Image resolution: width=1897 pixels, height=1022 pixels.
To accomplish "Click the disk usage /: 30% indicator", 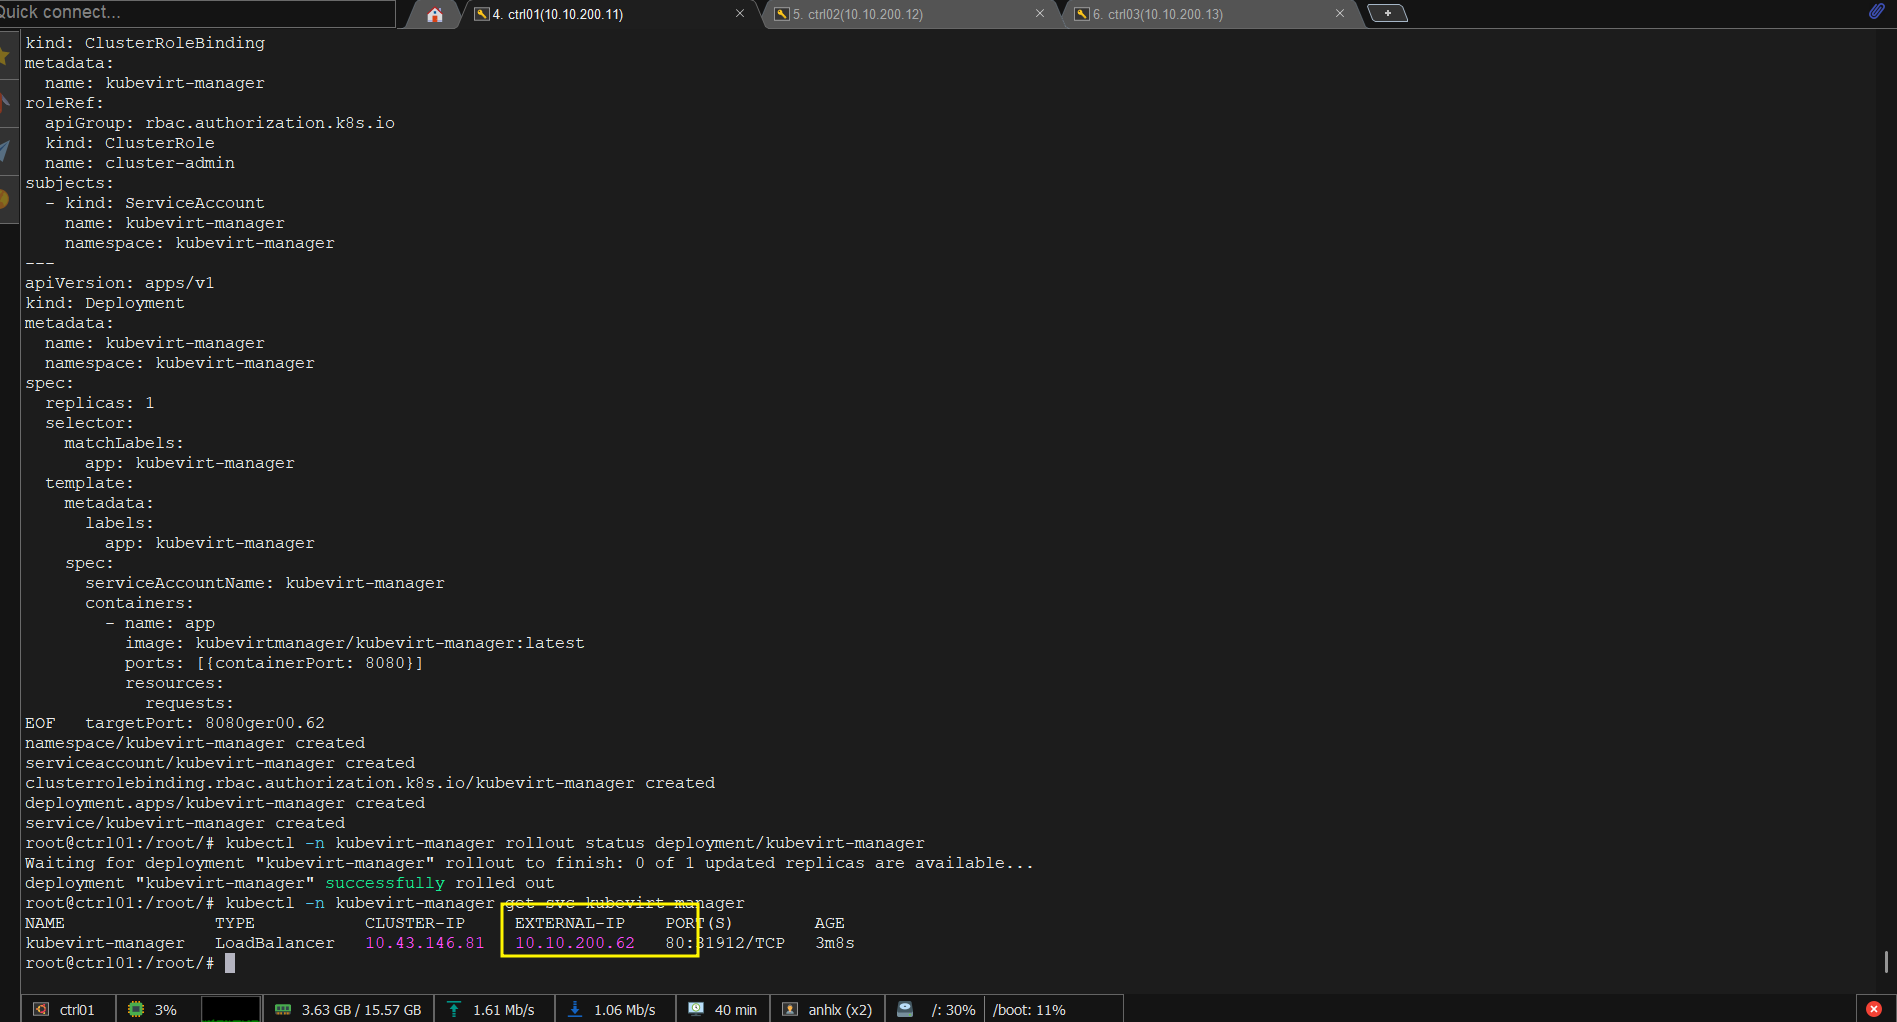I will 936,1009.
